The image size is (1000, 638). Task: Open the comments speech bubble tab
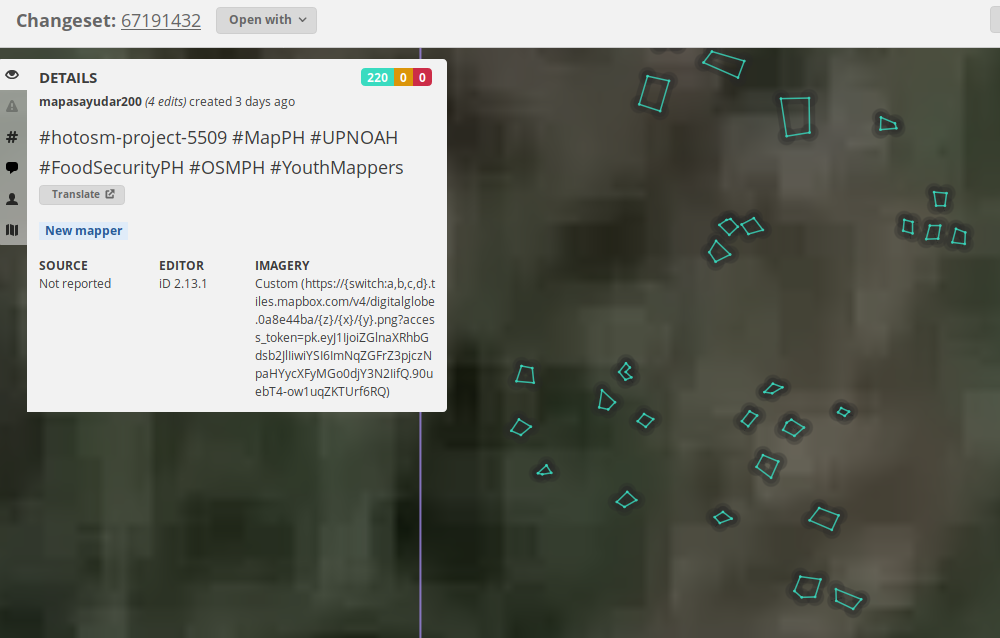[12, 168]
